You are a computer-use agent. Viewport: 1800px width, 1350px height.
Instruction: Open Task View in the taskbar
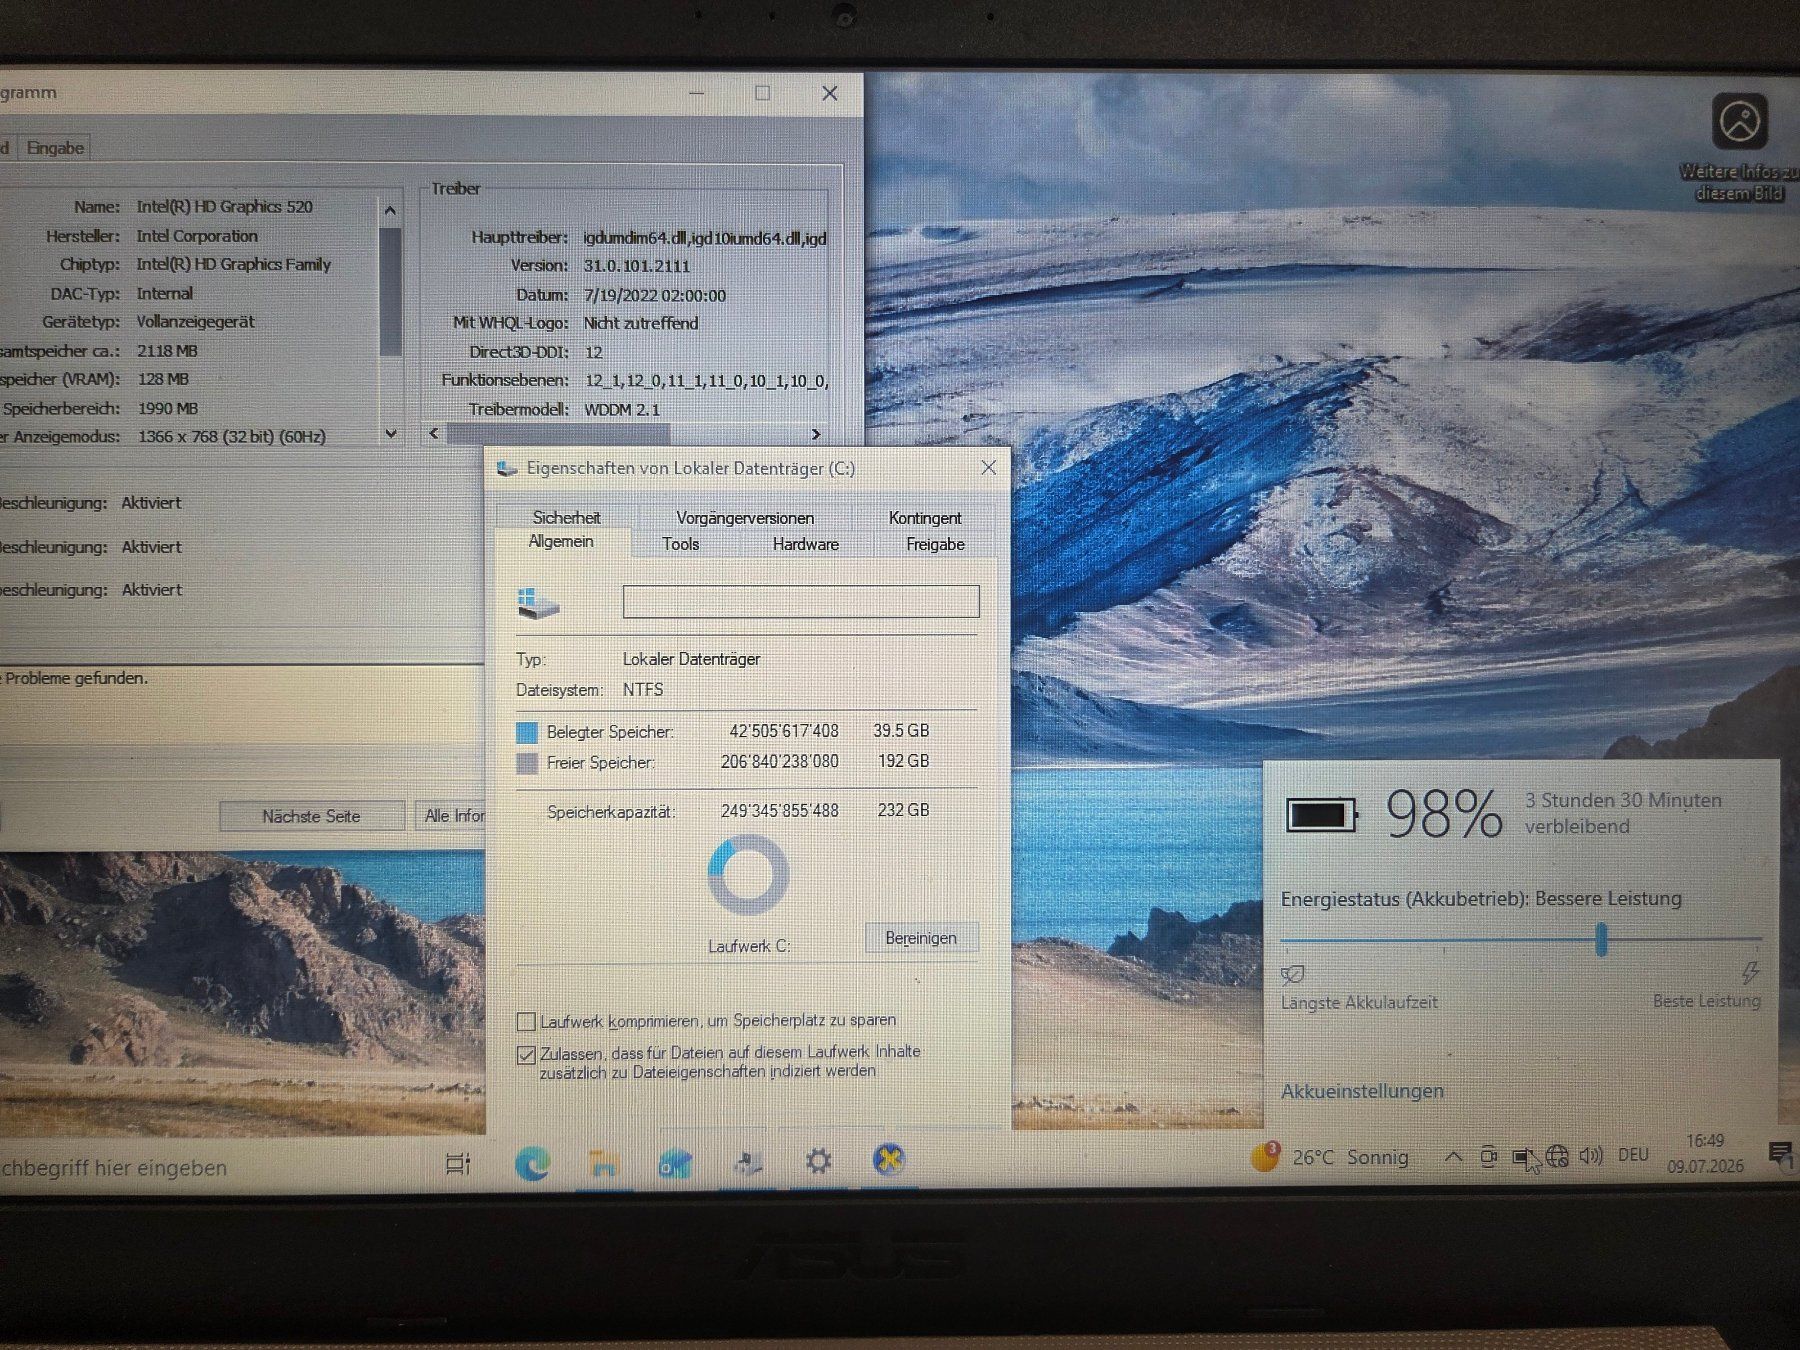[458, 1163]
